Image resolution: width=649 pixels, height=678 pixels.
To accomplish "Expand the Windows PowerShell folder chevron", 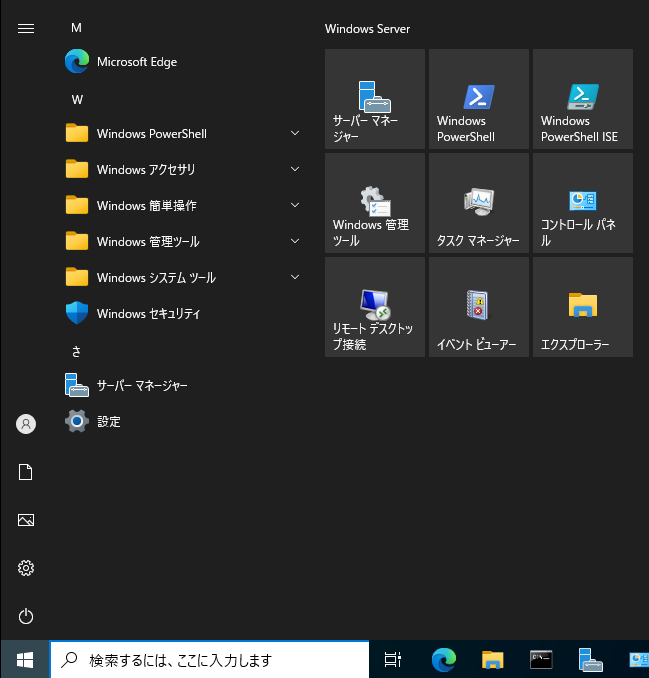I will tap(295, 133).
